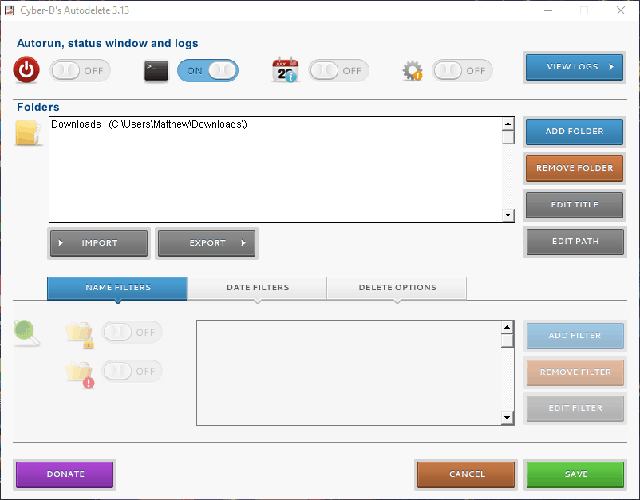Minimize the Autodelete window

548,10
